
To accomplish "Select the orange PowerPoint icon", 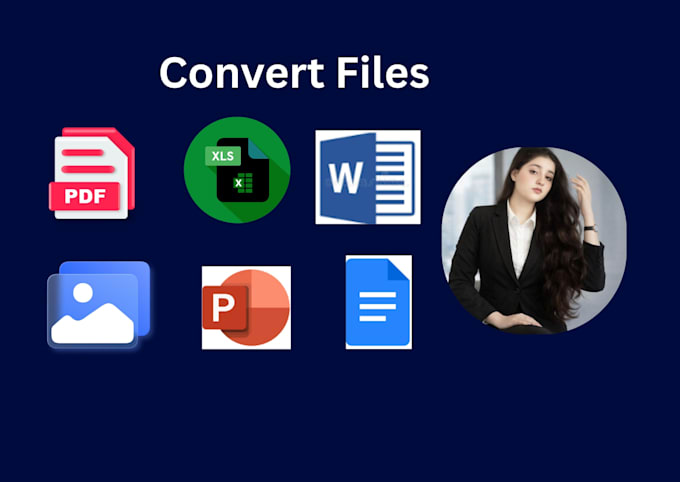I will coord(246,308).
